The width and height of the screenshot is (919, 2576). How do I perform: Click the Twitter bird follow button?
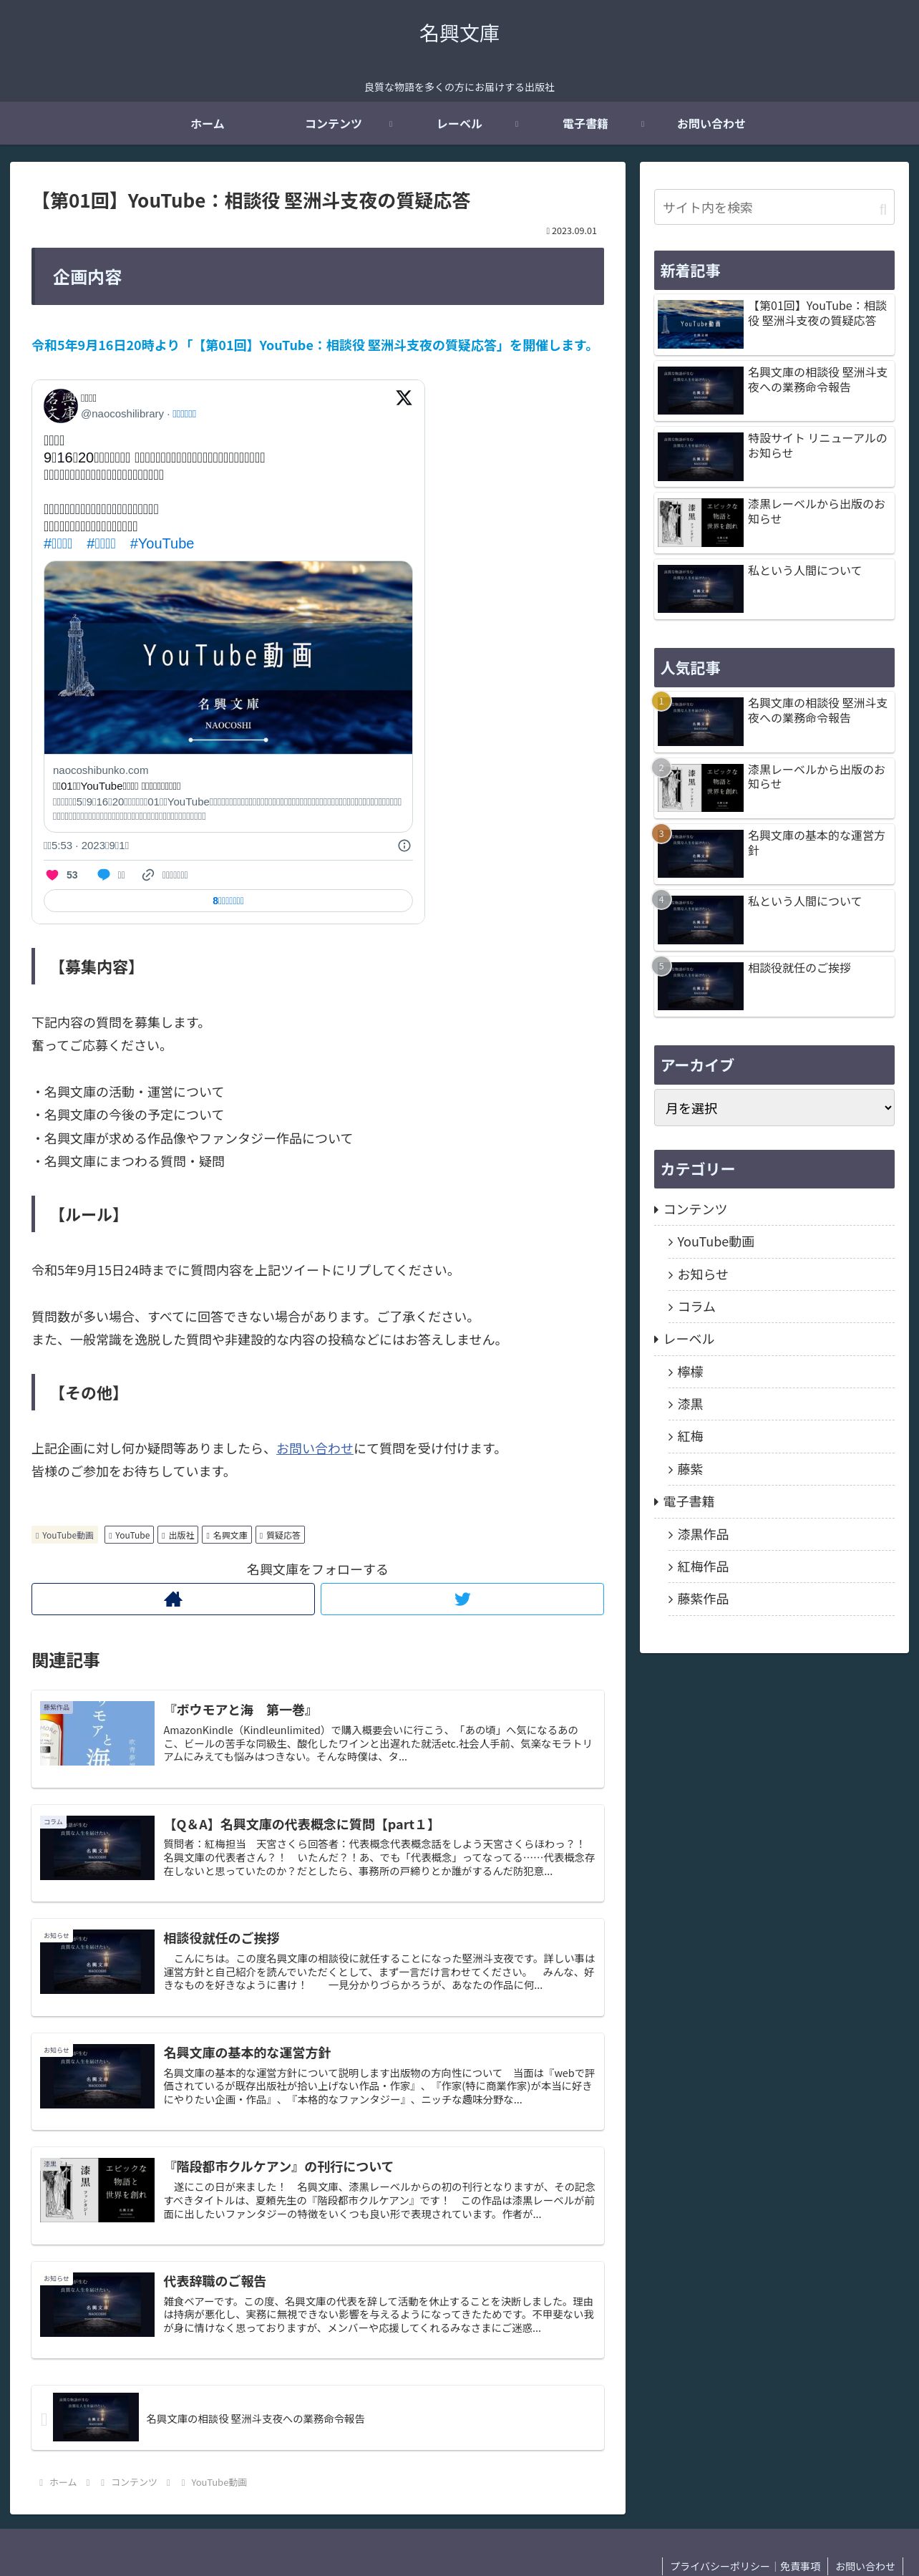(x=462, y=1599)
